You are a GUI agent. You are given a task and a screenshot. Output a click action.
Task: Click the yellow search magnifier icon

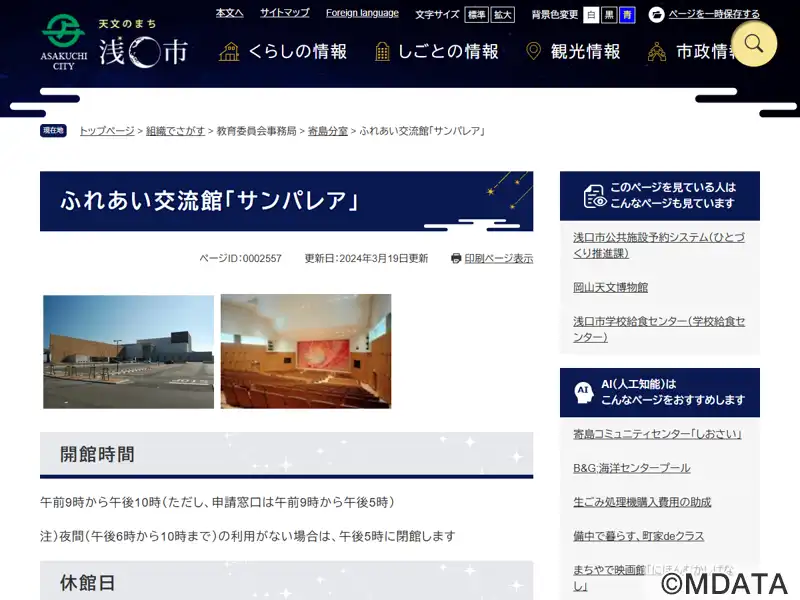[x=754, y=43]
